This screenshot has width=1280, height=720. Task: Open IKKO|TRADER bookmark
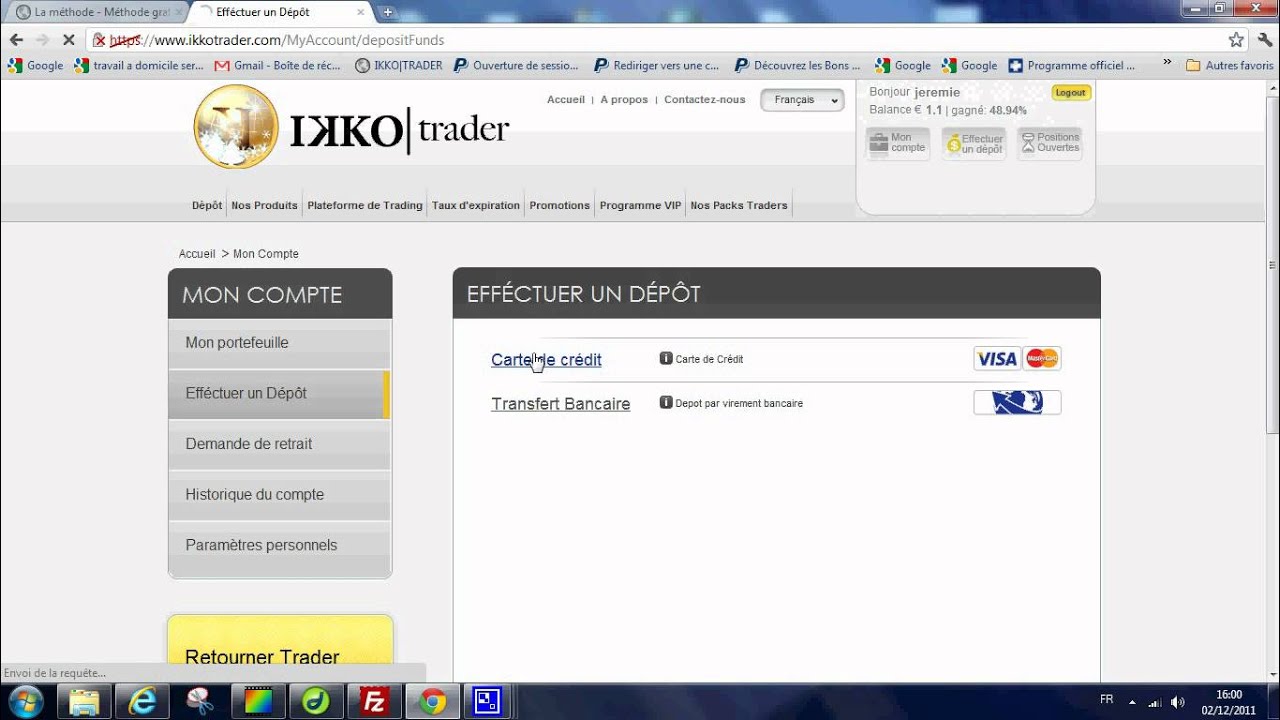(x=398, y=65)
